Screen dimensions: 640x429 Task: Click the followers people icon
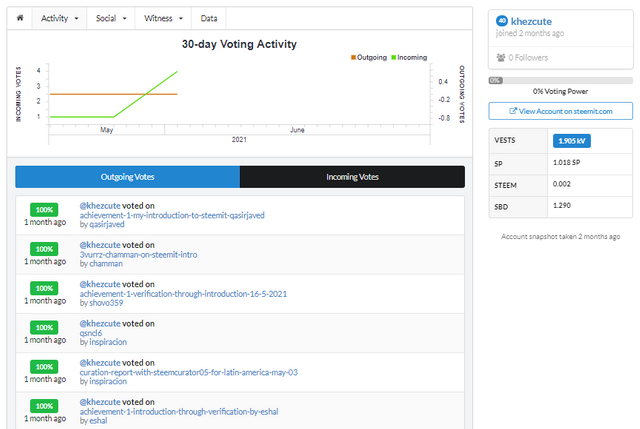[501, 58]
